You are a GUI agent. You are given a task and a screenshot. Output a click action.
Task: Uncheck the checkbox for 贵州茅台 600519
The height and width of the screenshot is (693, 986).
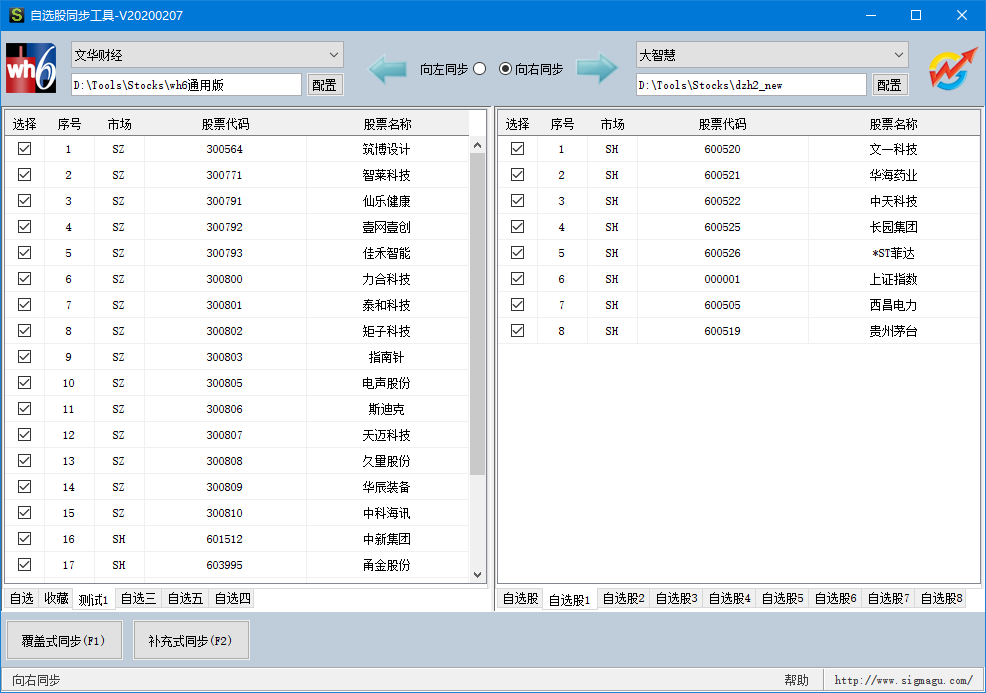(x=517, y=330)
